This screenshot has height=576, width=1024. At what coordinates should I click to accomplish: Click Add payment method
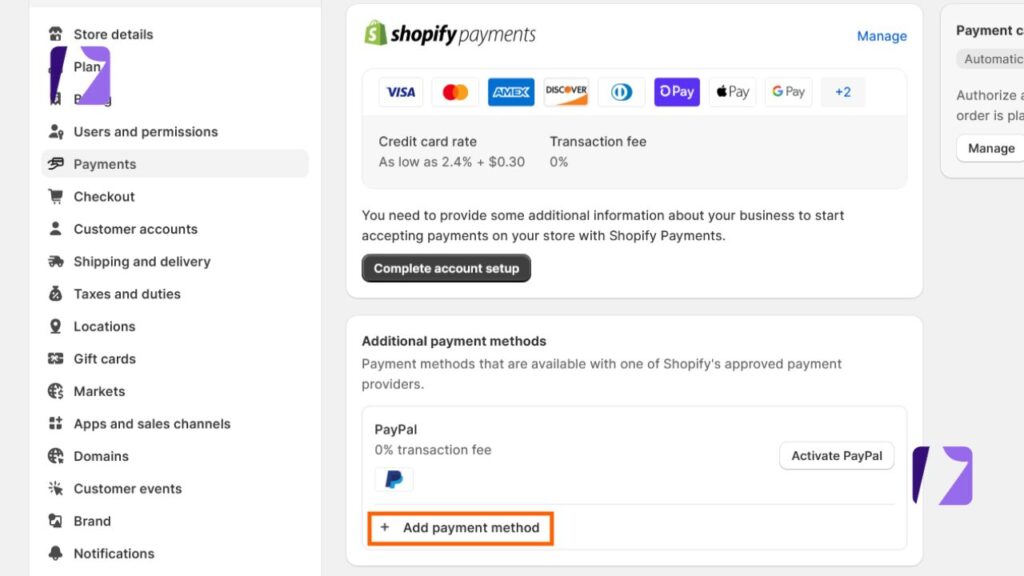460,527
